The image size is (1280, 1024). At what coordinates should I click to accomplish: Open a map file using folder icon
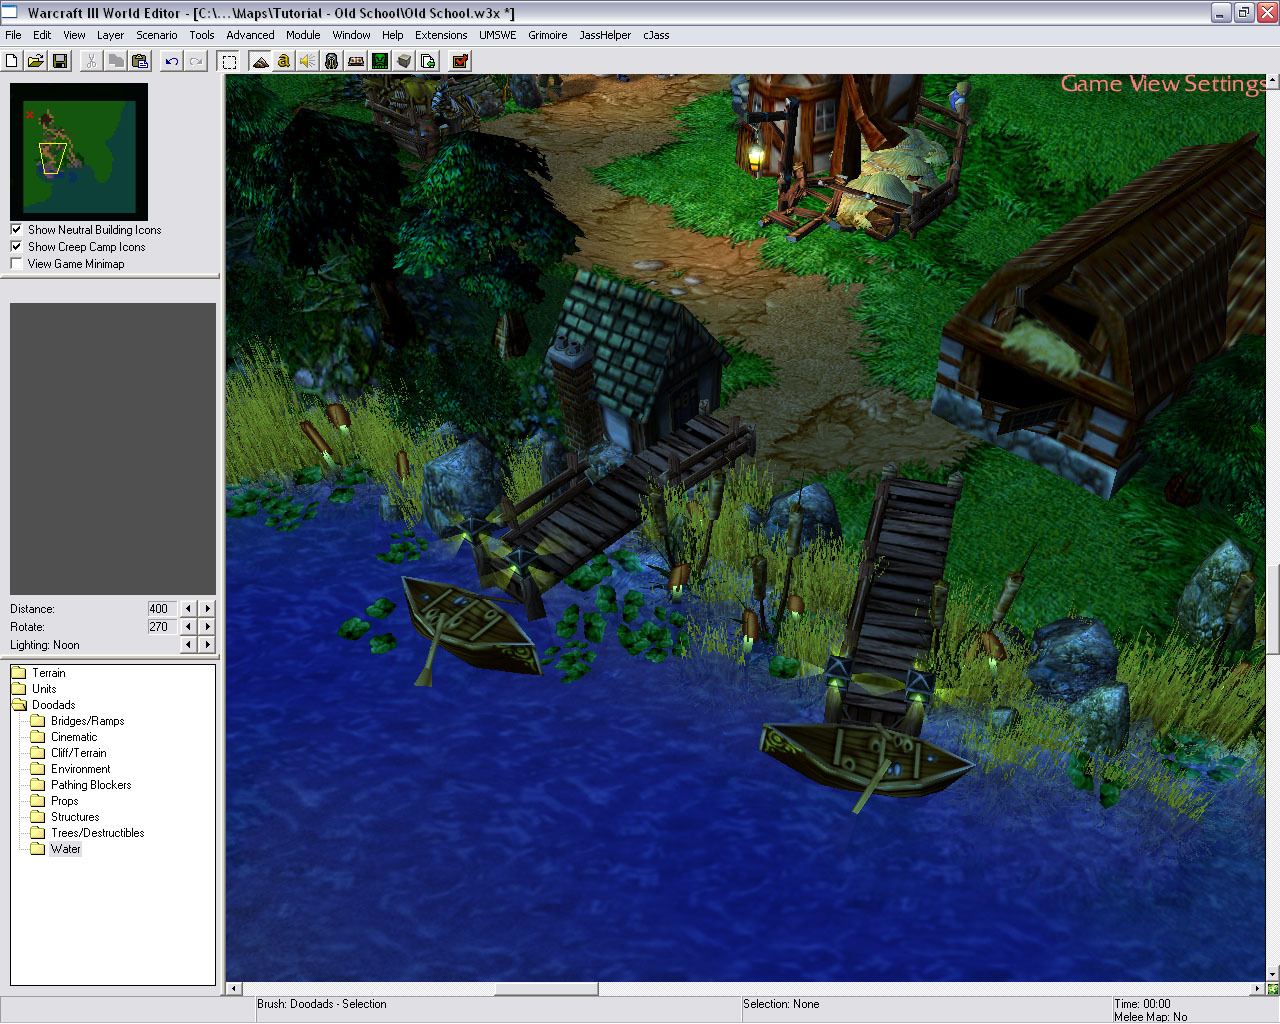click(x=35, y=61)
